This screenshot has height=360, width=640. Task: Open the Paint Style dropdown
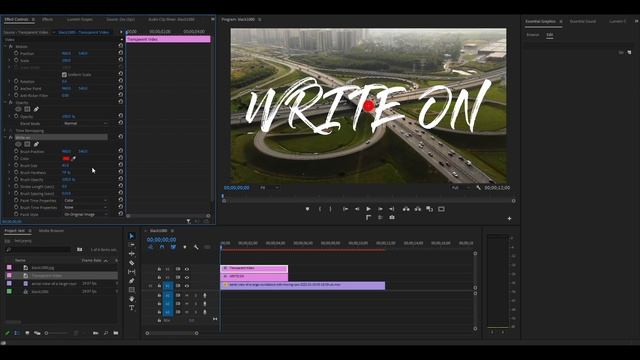click(86, 214)
